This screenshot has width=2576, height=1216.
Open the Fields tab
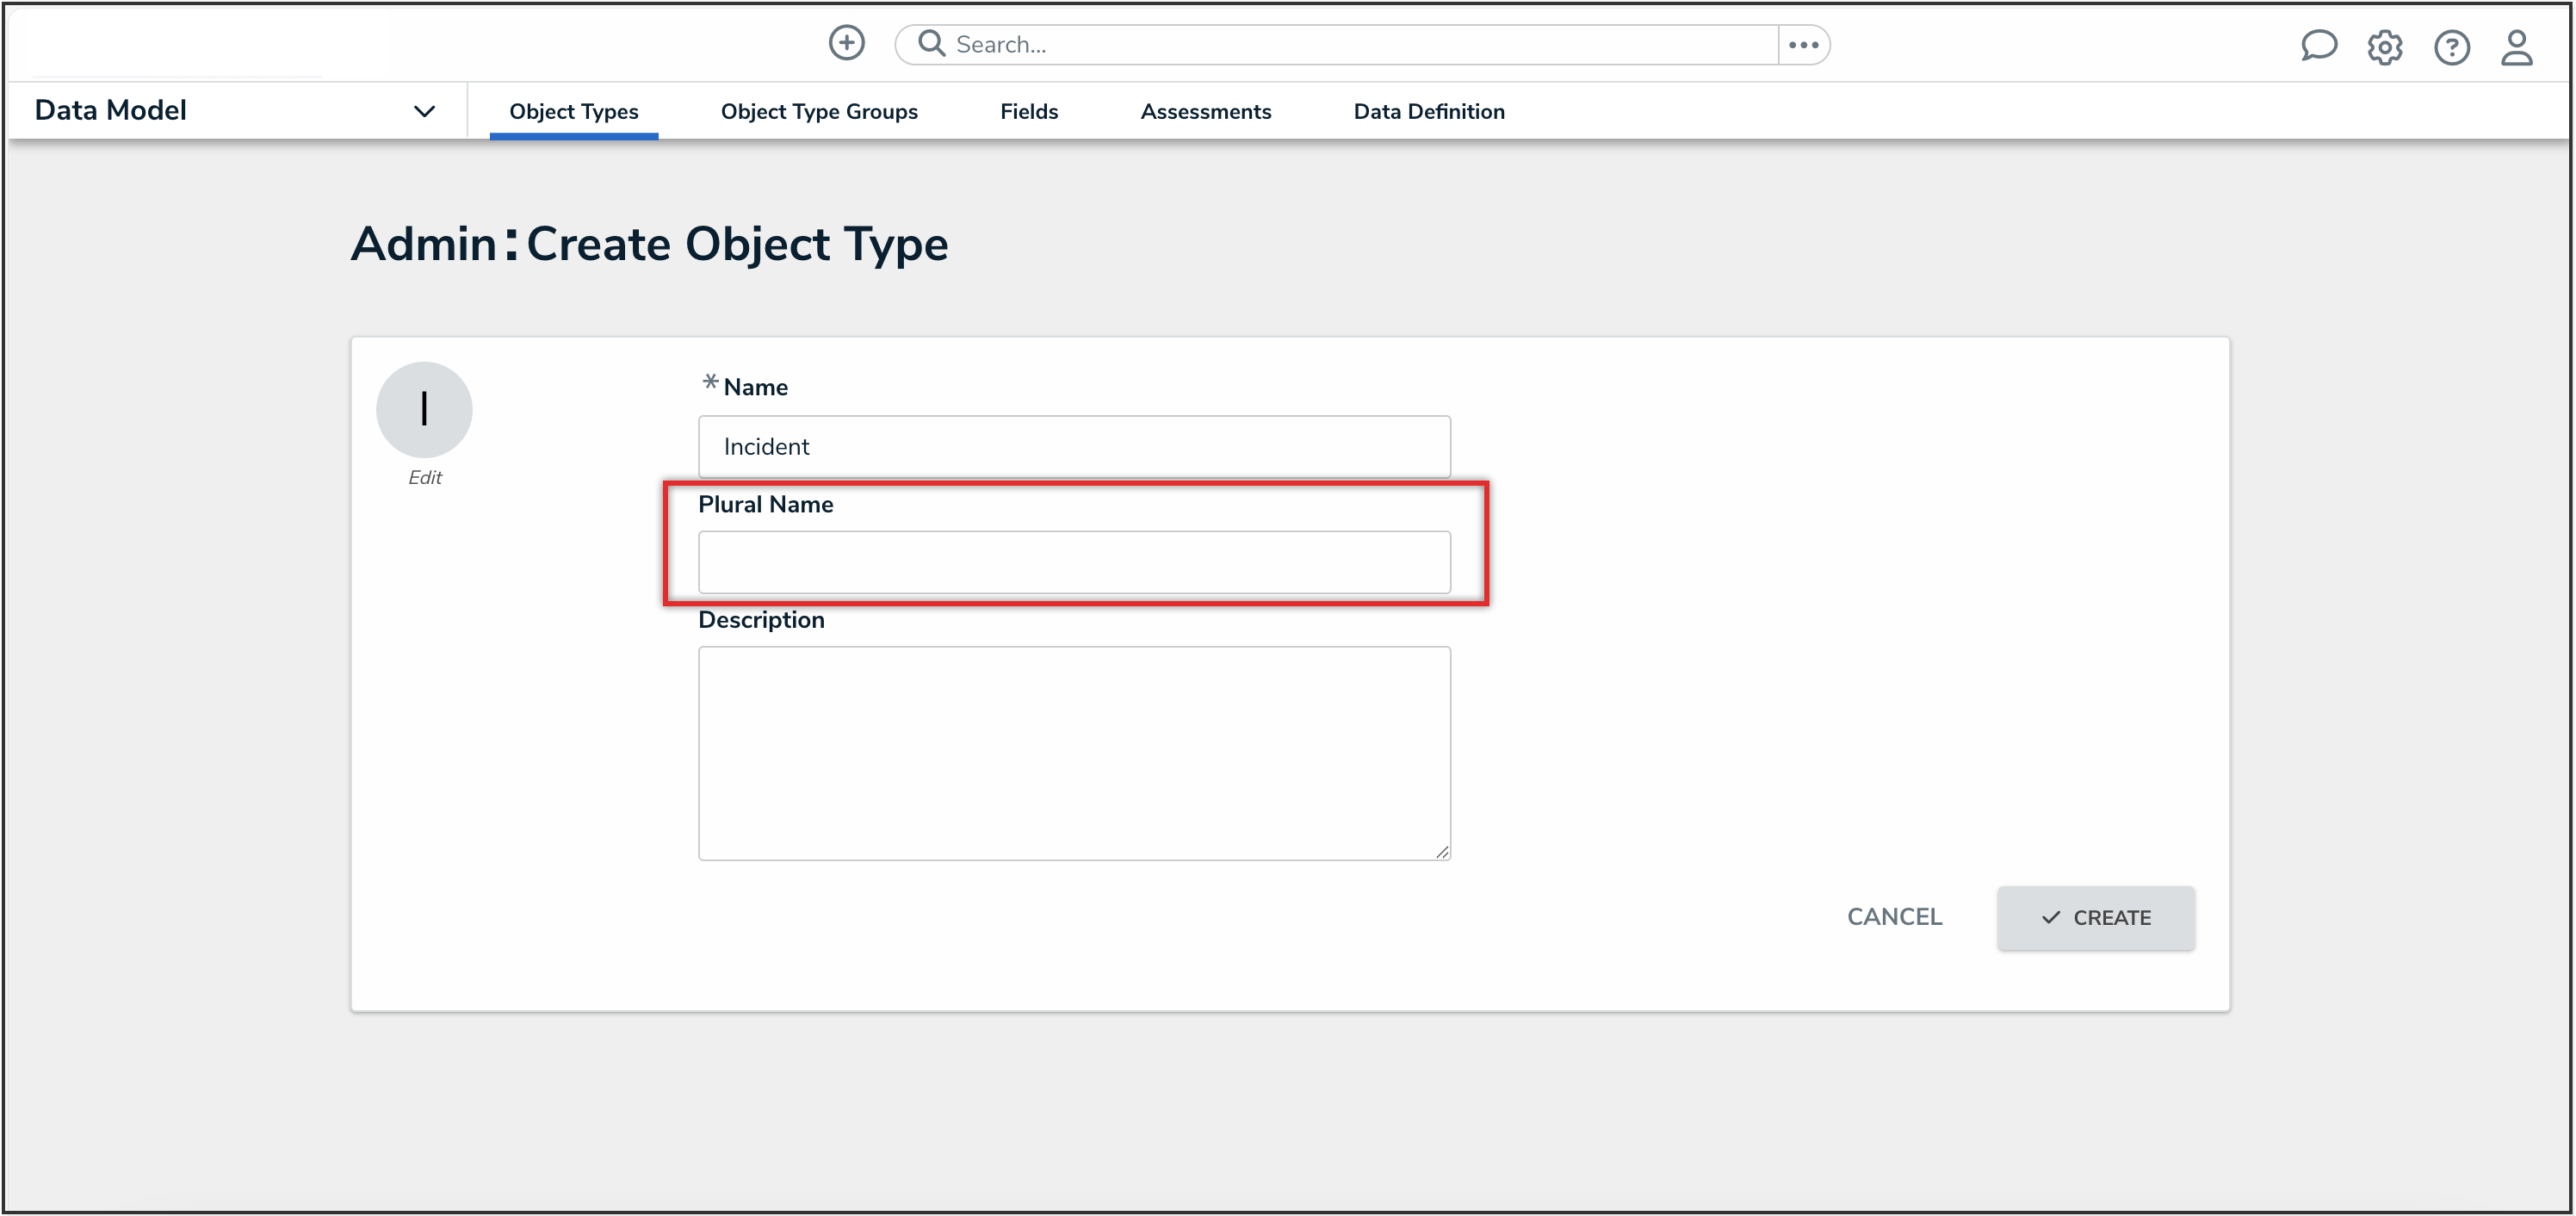click(x=1028, y=112)
